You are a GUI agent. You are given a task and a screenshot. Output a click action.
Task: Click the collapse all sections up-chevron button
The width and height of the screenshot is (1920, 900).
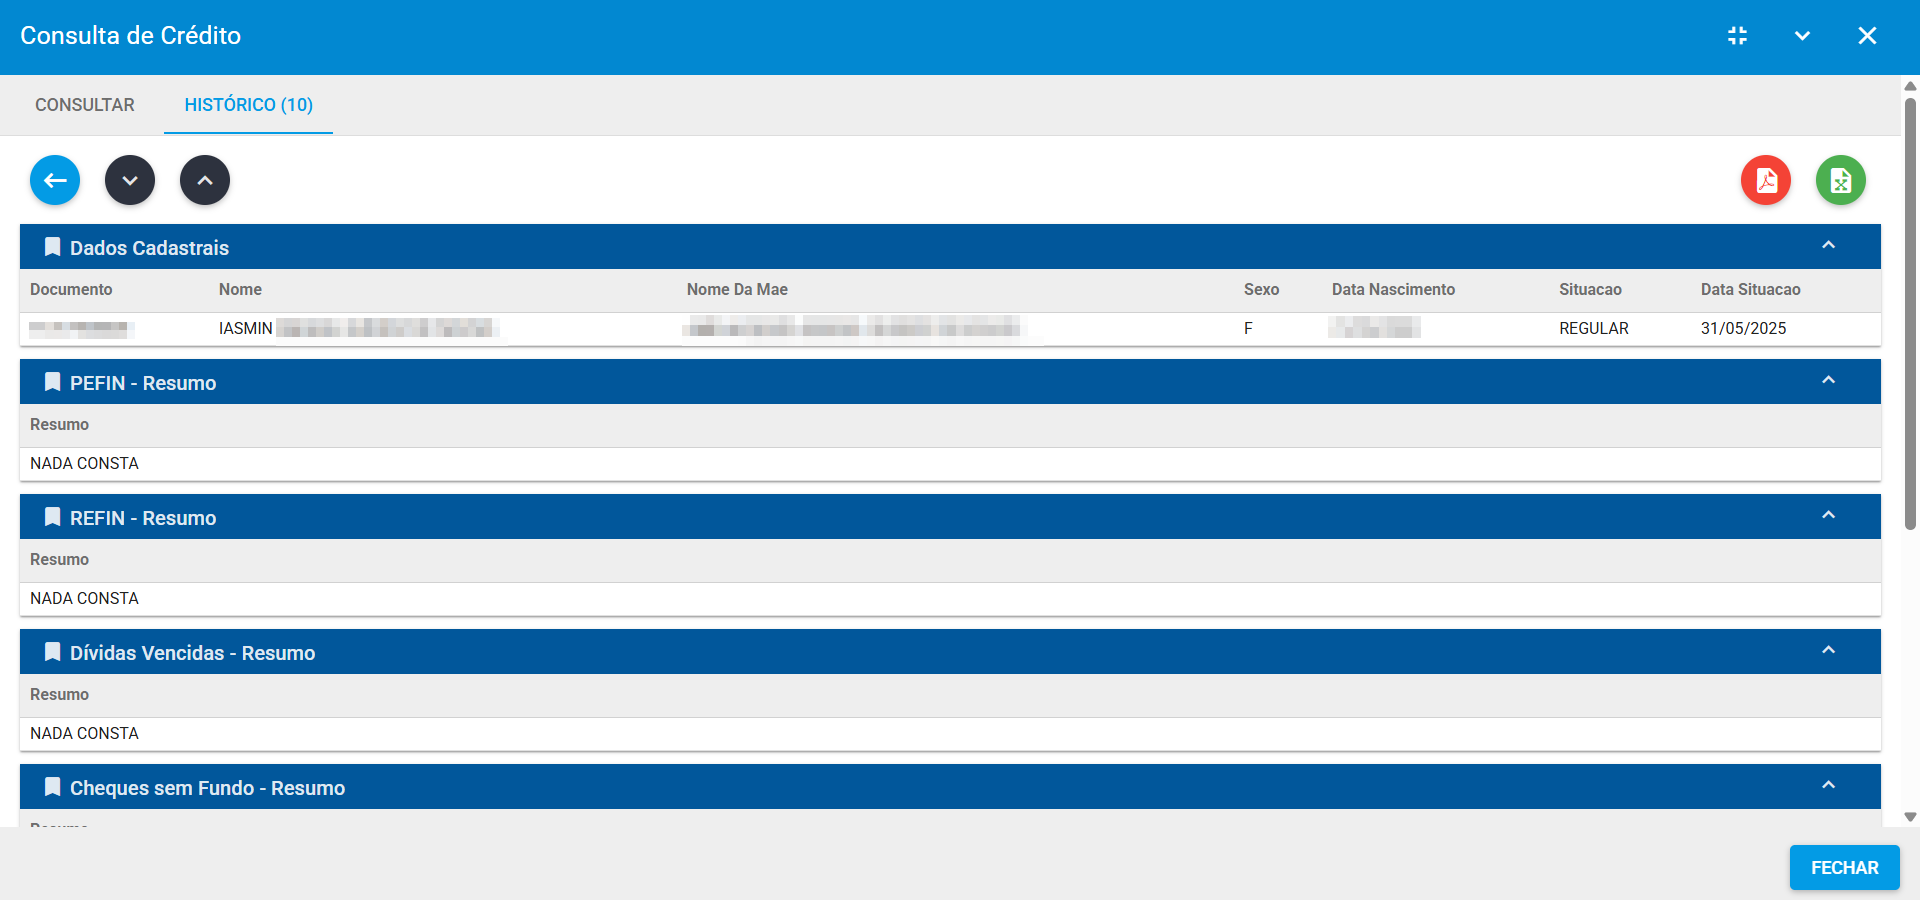pos(205,181)
